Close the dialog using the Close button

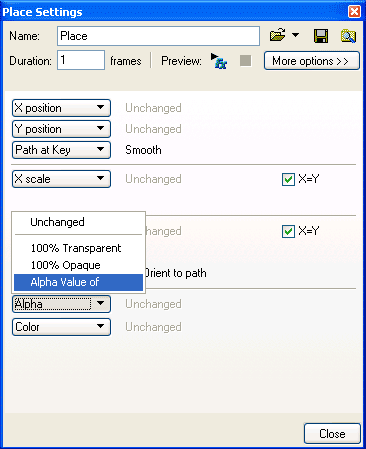coord(332,433)
